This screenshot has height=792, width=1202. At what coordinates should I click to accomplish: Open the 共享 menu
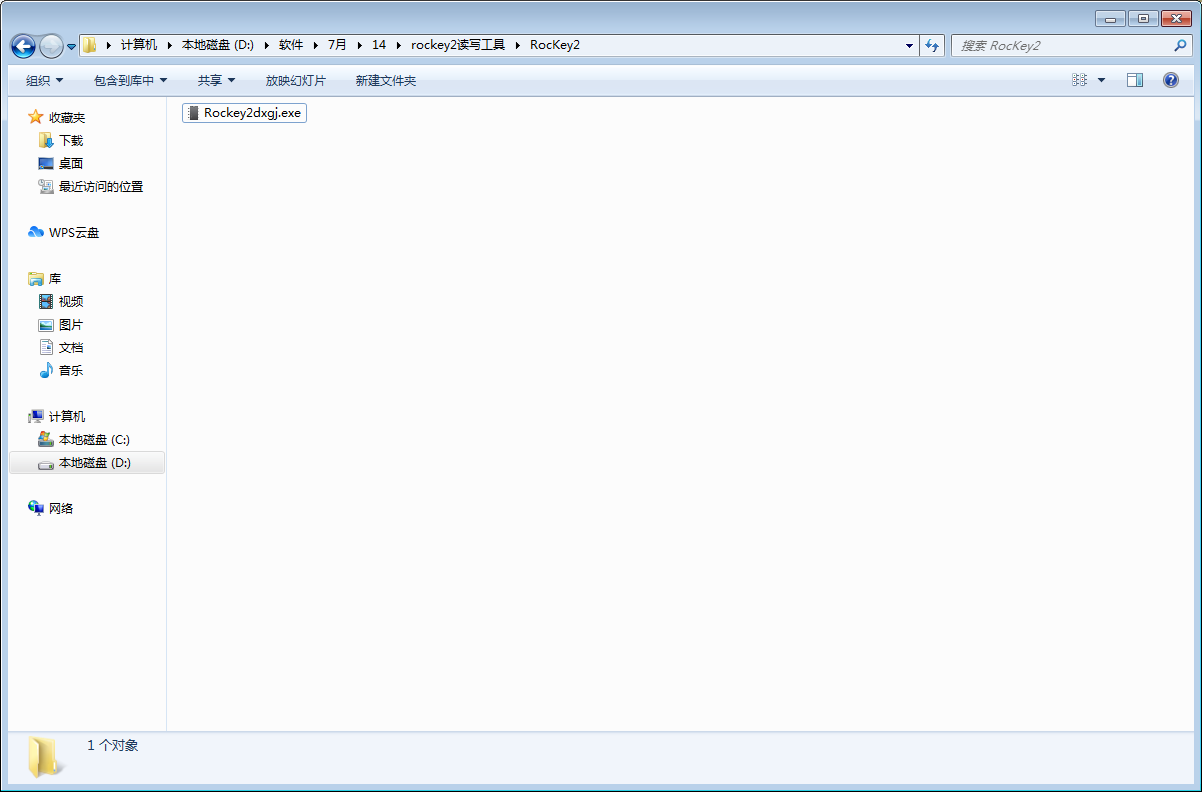click(x=216, y=80)
